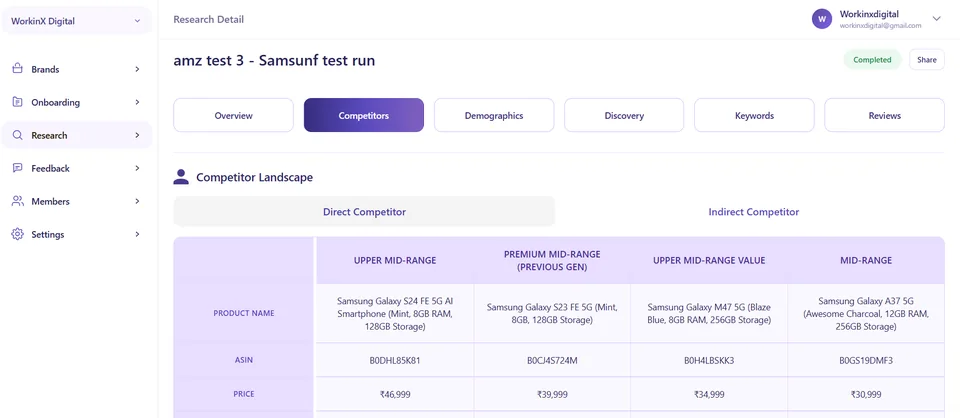Click the ₹39,999 price cell
This screenshot has width=960, height=418.
coord(552,394)
